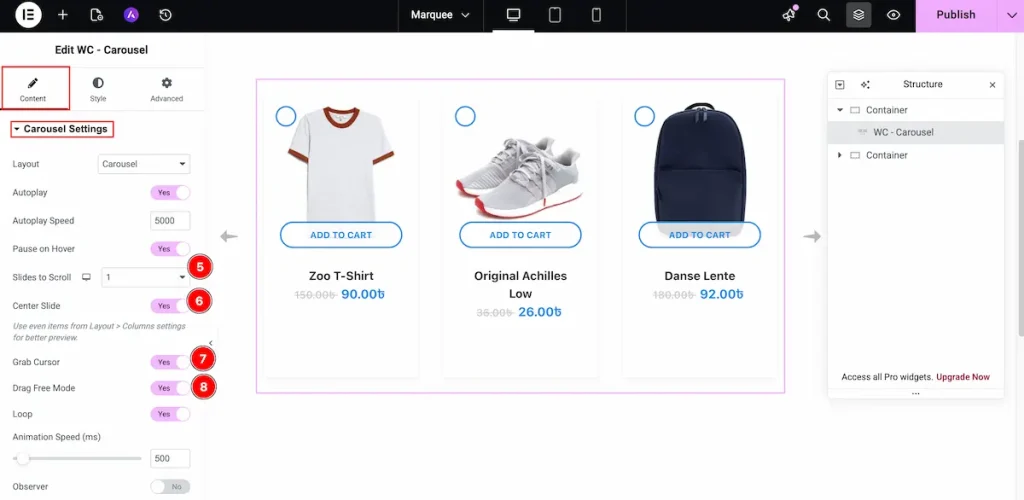The width and height of the screenshot is (1024, 500).
Task: Open the Layout dropdown
Action: point(144,164)
